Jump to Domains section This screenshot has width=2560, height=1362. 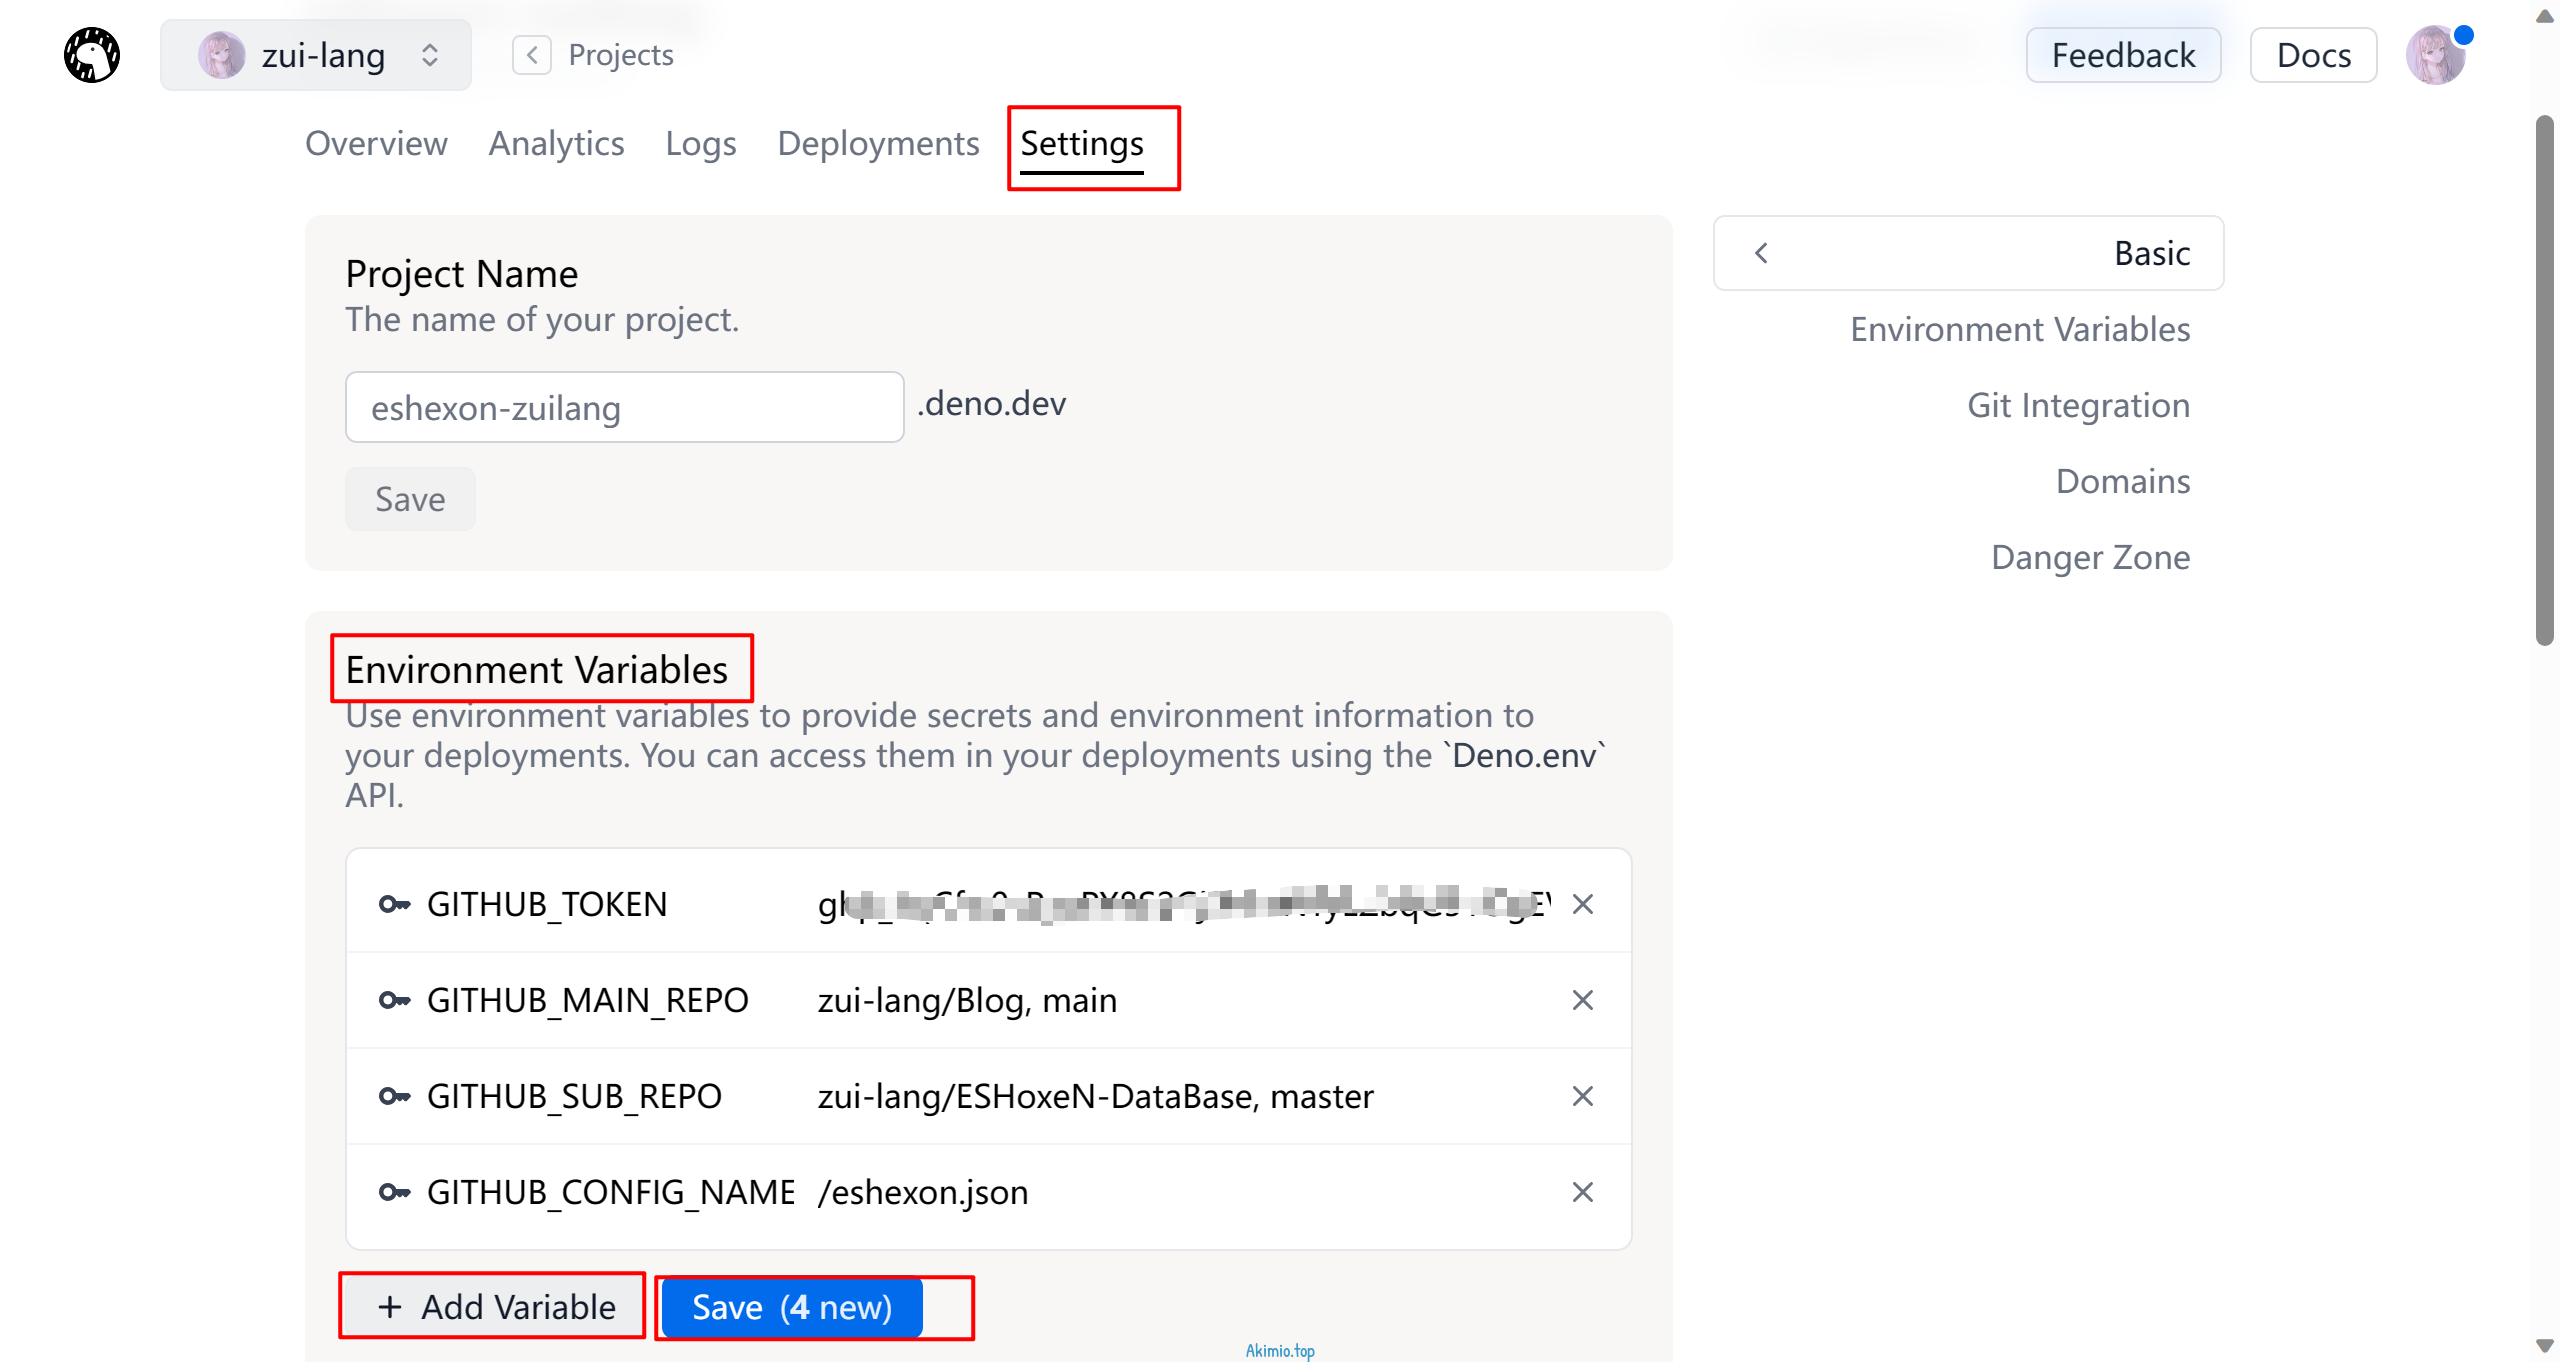(x=2123, y=481)
